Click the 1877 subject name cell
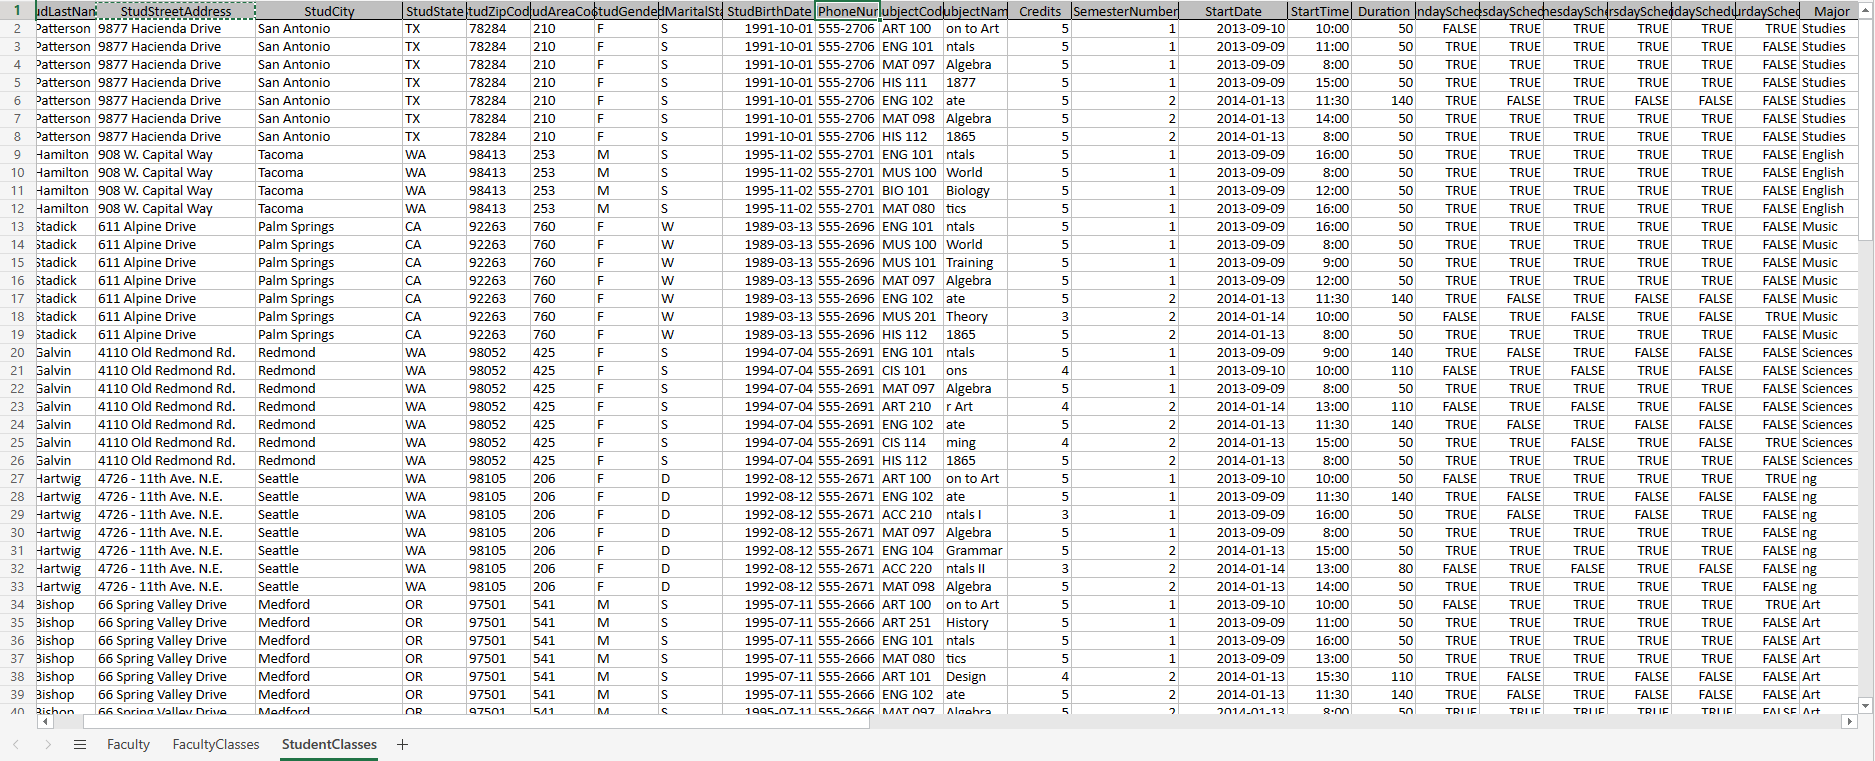 (976, 83)
